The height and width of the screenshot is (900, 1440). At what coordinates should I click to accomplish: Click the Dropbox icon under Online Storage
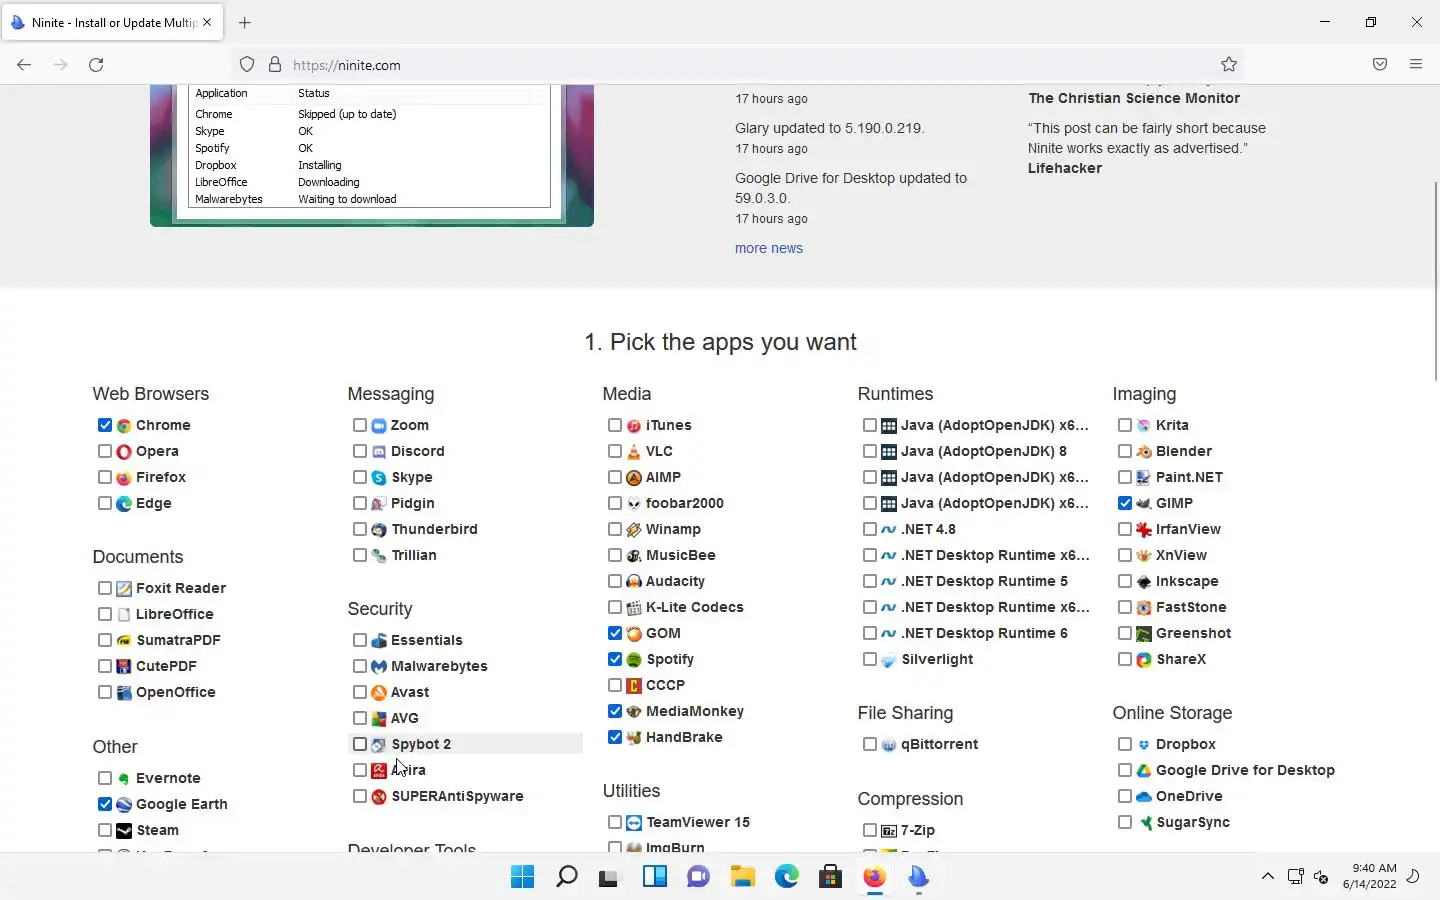[x=1144, y=744]
